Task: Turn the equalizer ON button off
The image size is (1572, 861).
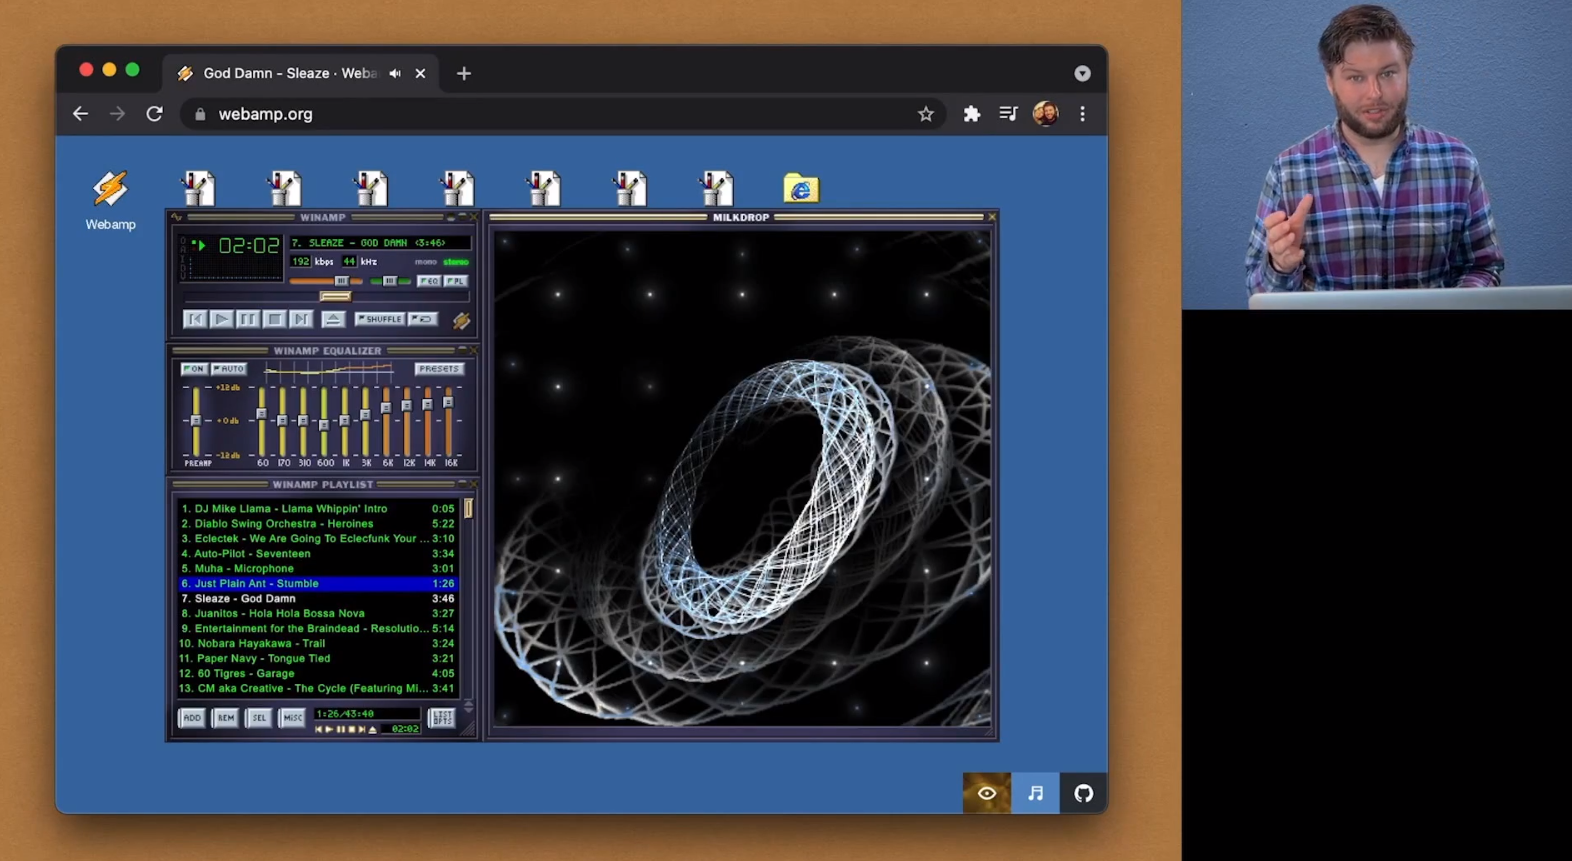Action: (194, 369)
